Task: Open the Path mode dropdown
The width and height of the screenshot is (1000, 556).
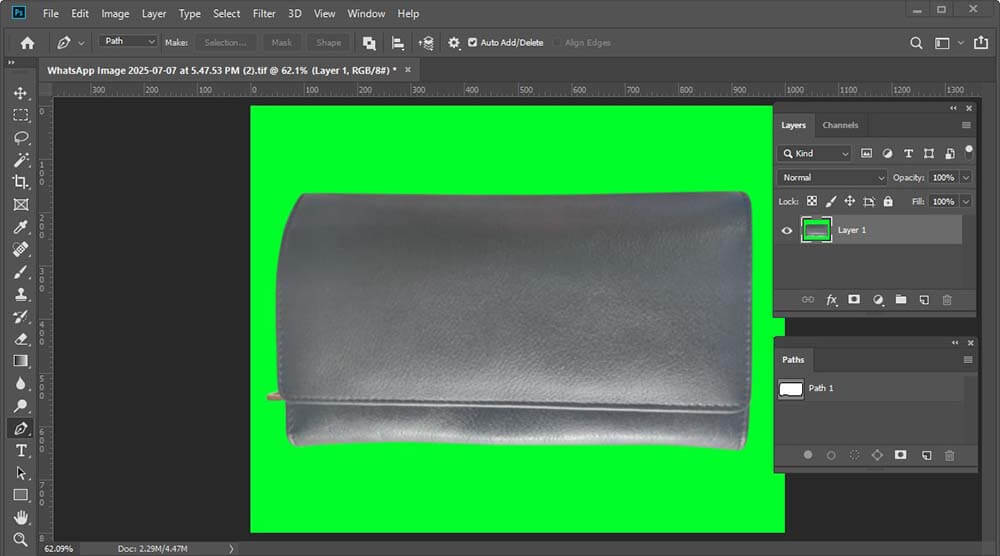Action: (128, 41)
